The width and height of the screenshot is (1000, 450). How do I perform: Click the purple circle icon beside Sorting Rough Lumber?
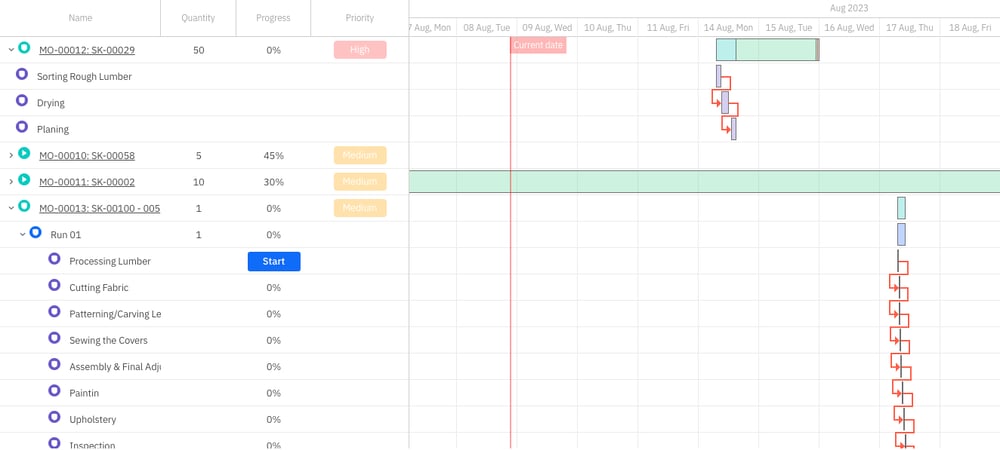(x=22, y=75)
